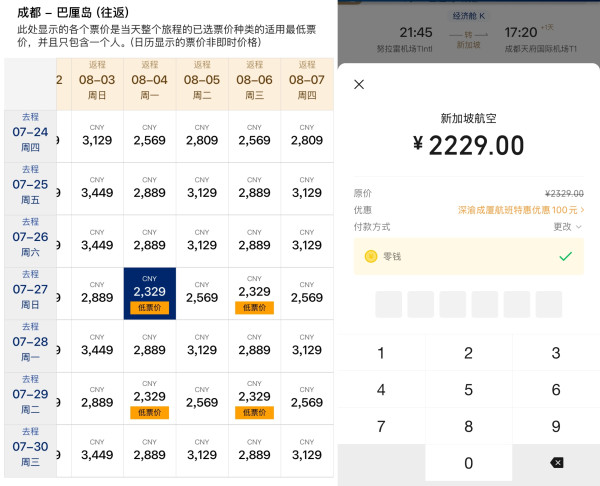
Task: Pick the 2,329 fare for 07-29 and 08-04
Action: [x=150, y=398]
